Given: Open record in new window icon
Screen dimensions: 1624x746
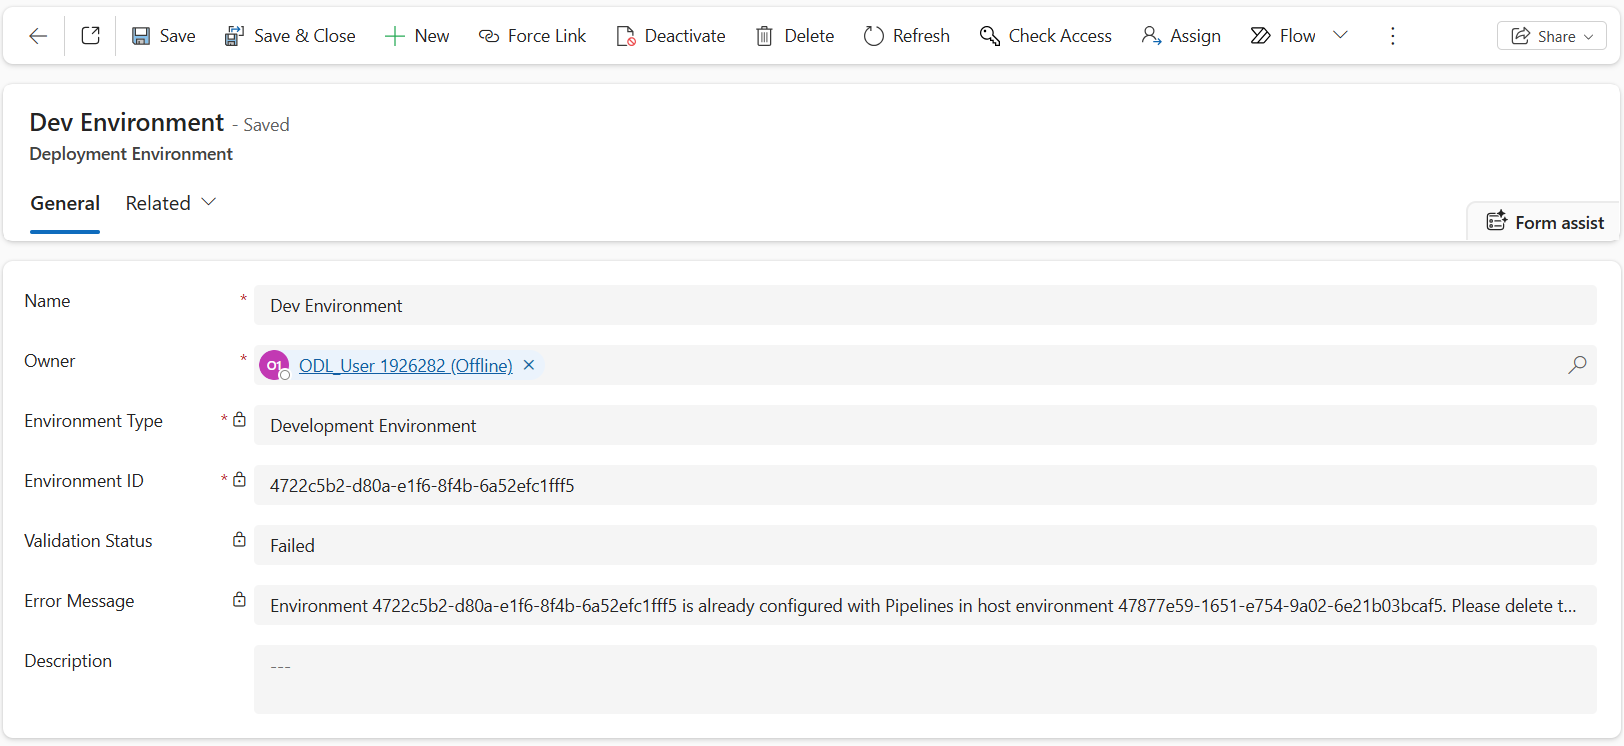Looking at the screenshot, I should coord(90,36).
